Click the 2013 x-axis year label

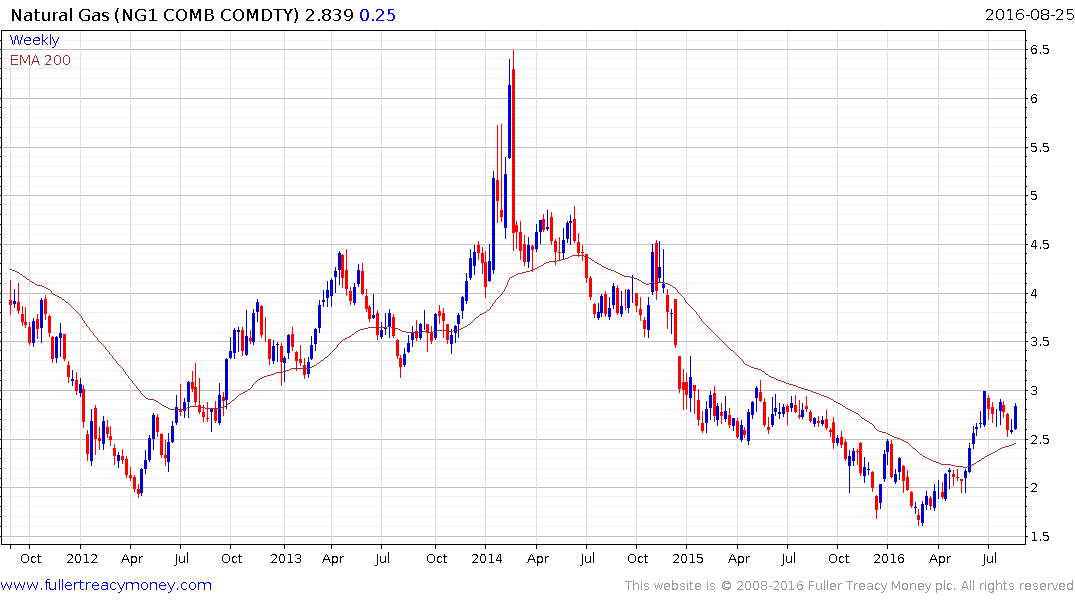point(285,558)
